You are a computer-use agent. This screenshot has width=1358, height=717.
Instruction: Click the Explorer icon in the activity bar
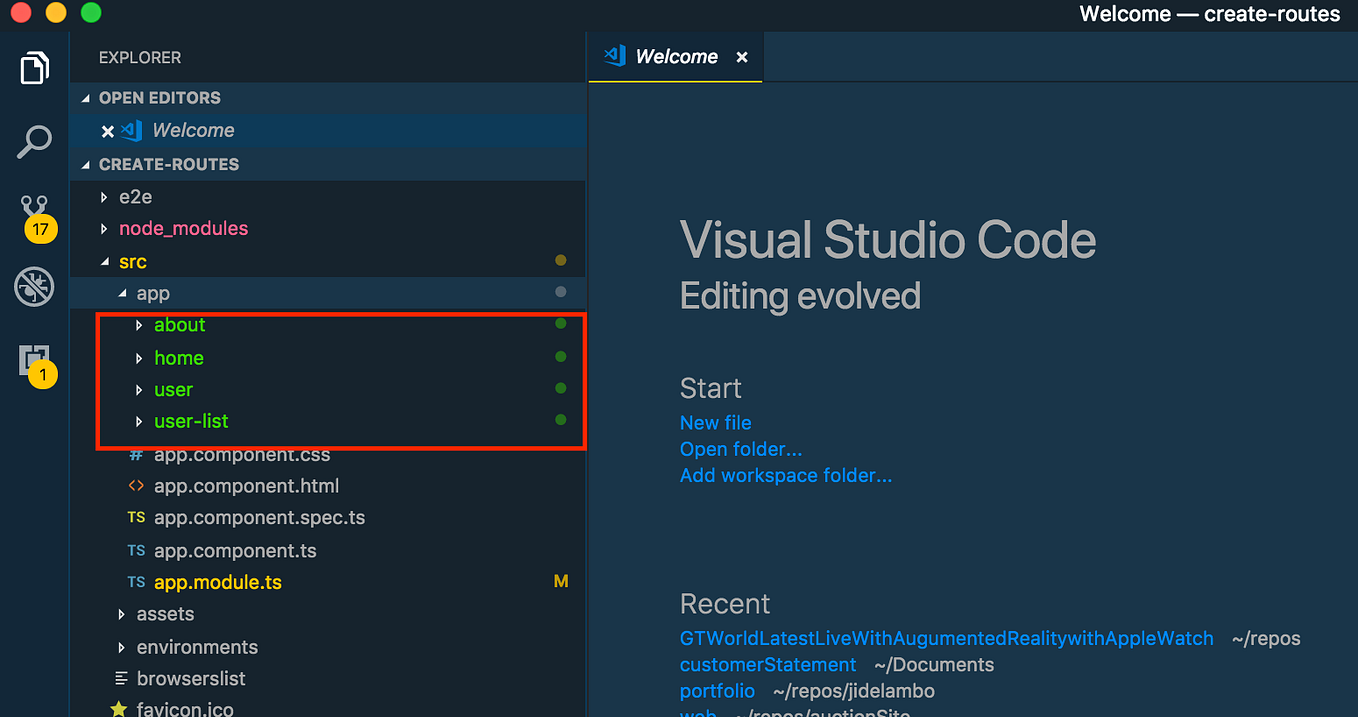coord(34,67)
